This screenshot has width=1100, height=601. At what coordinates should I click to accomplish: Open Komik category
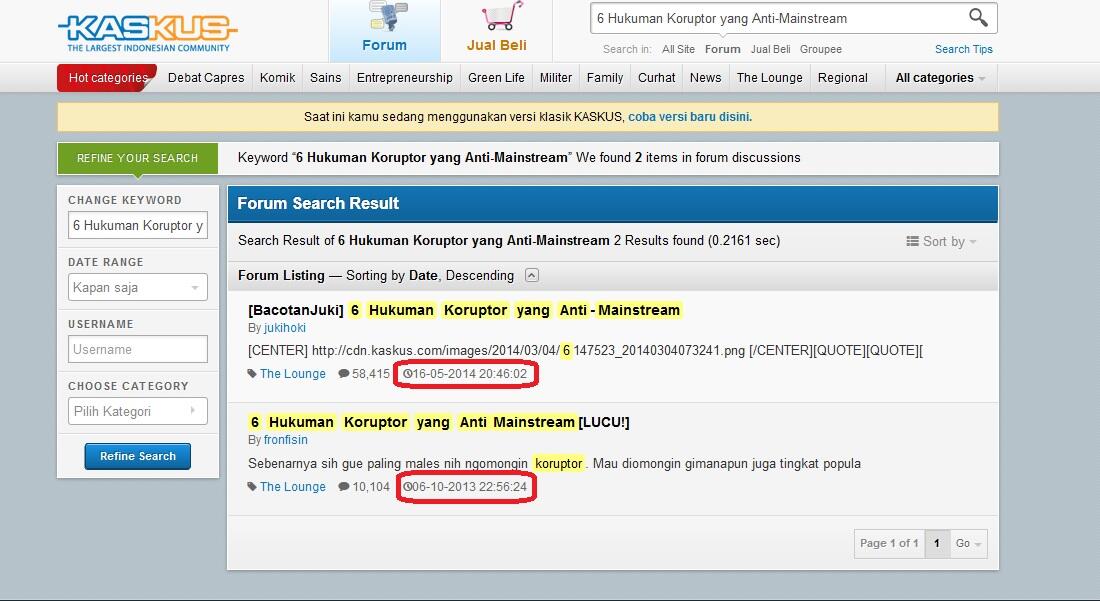click(277, 78)
